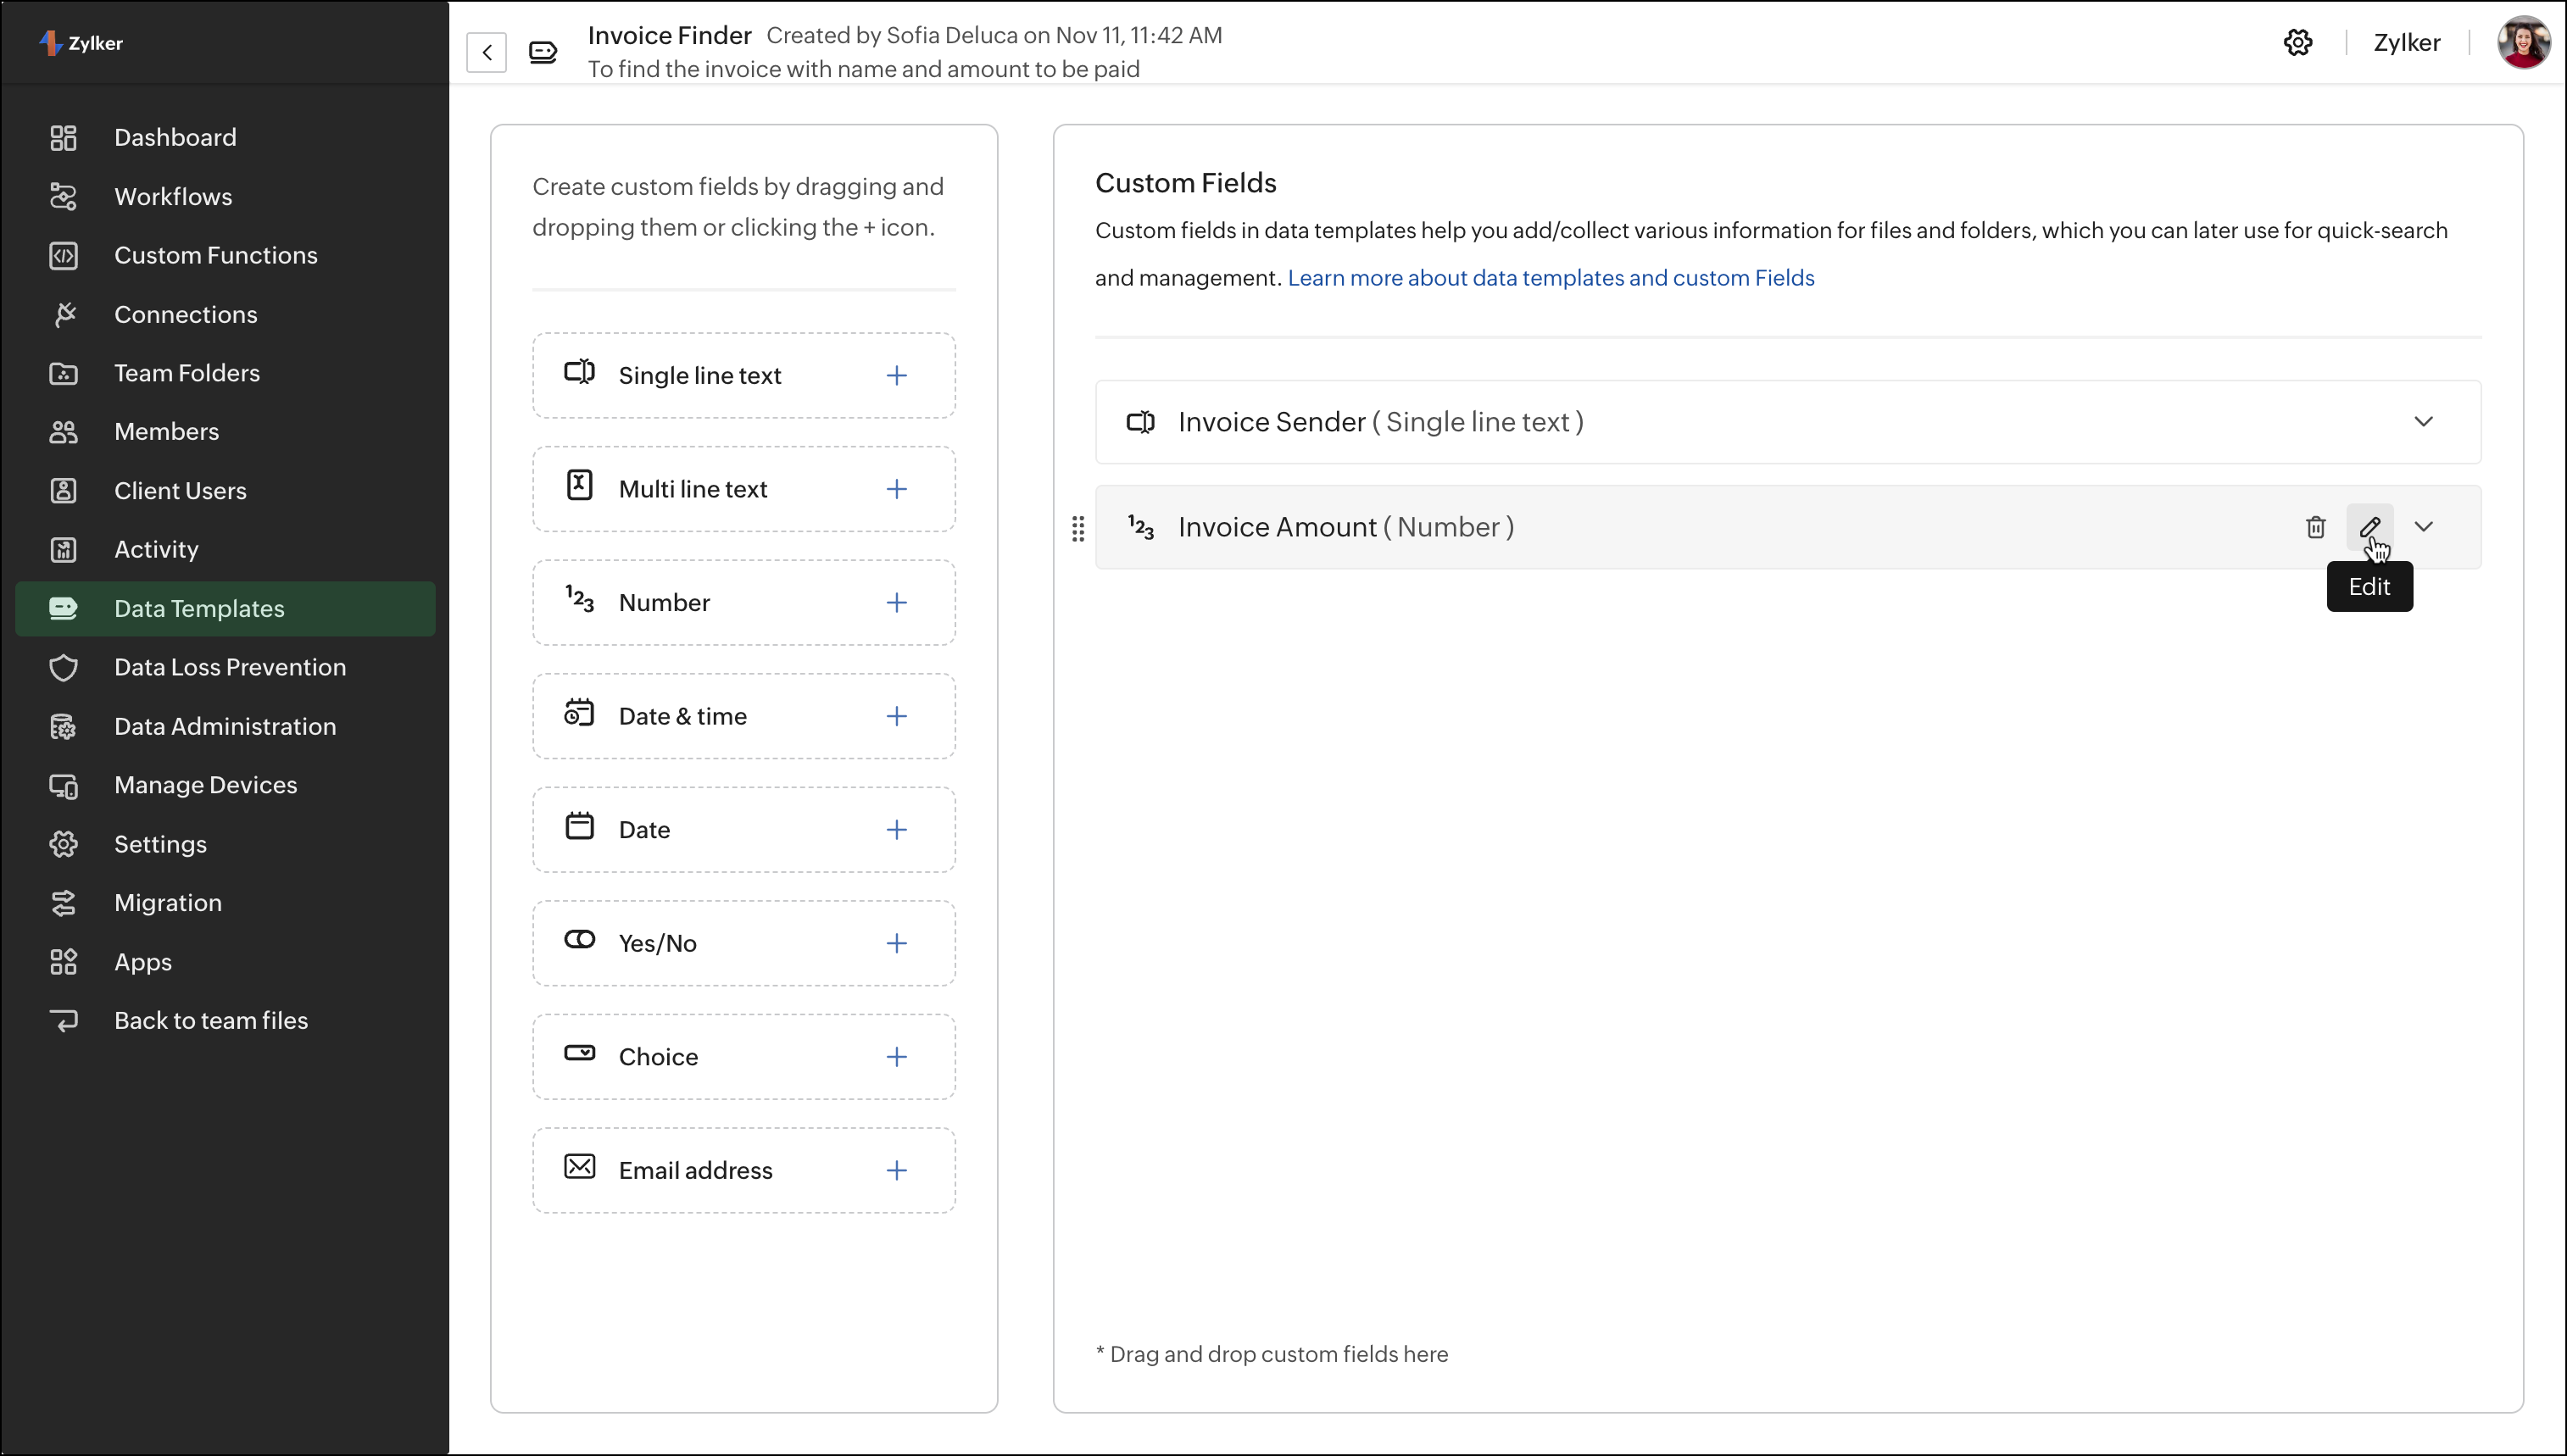The width and height of the screenshot is (2567, 1456).
Task: Click Back to team files
Action: [211, 1021]
